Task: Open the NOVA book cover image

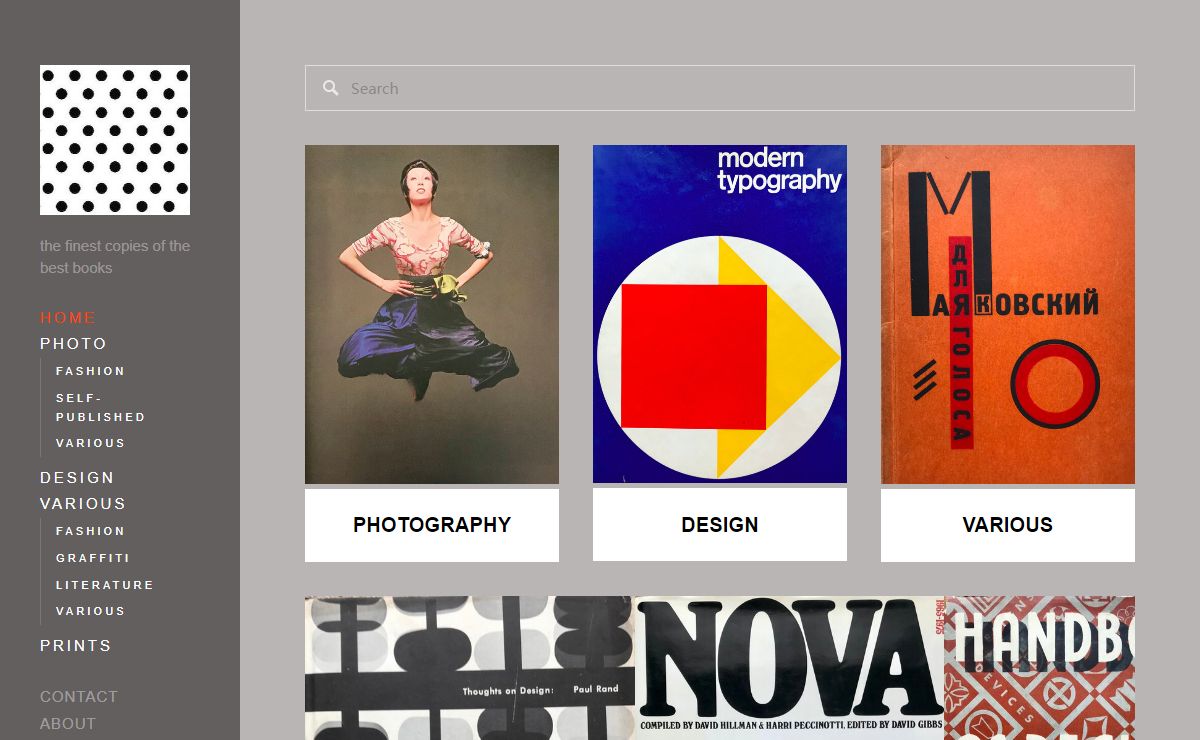Action: click(790, 668)
